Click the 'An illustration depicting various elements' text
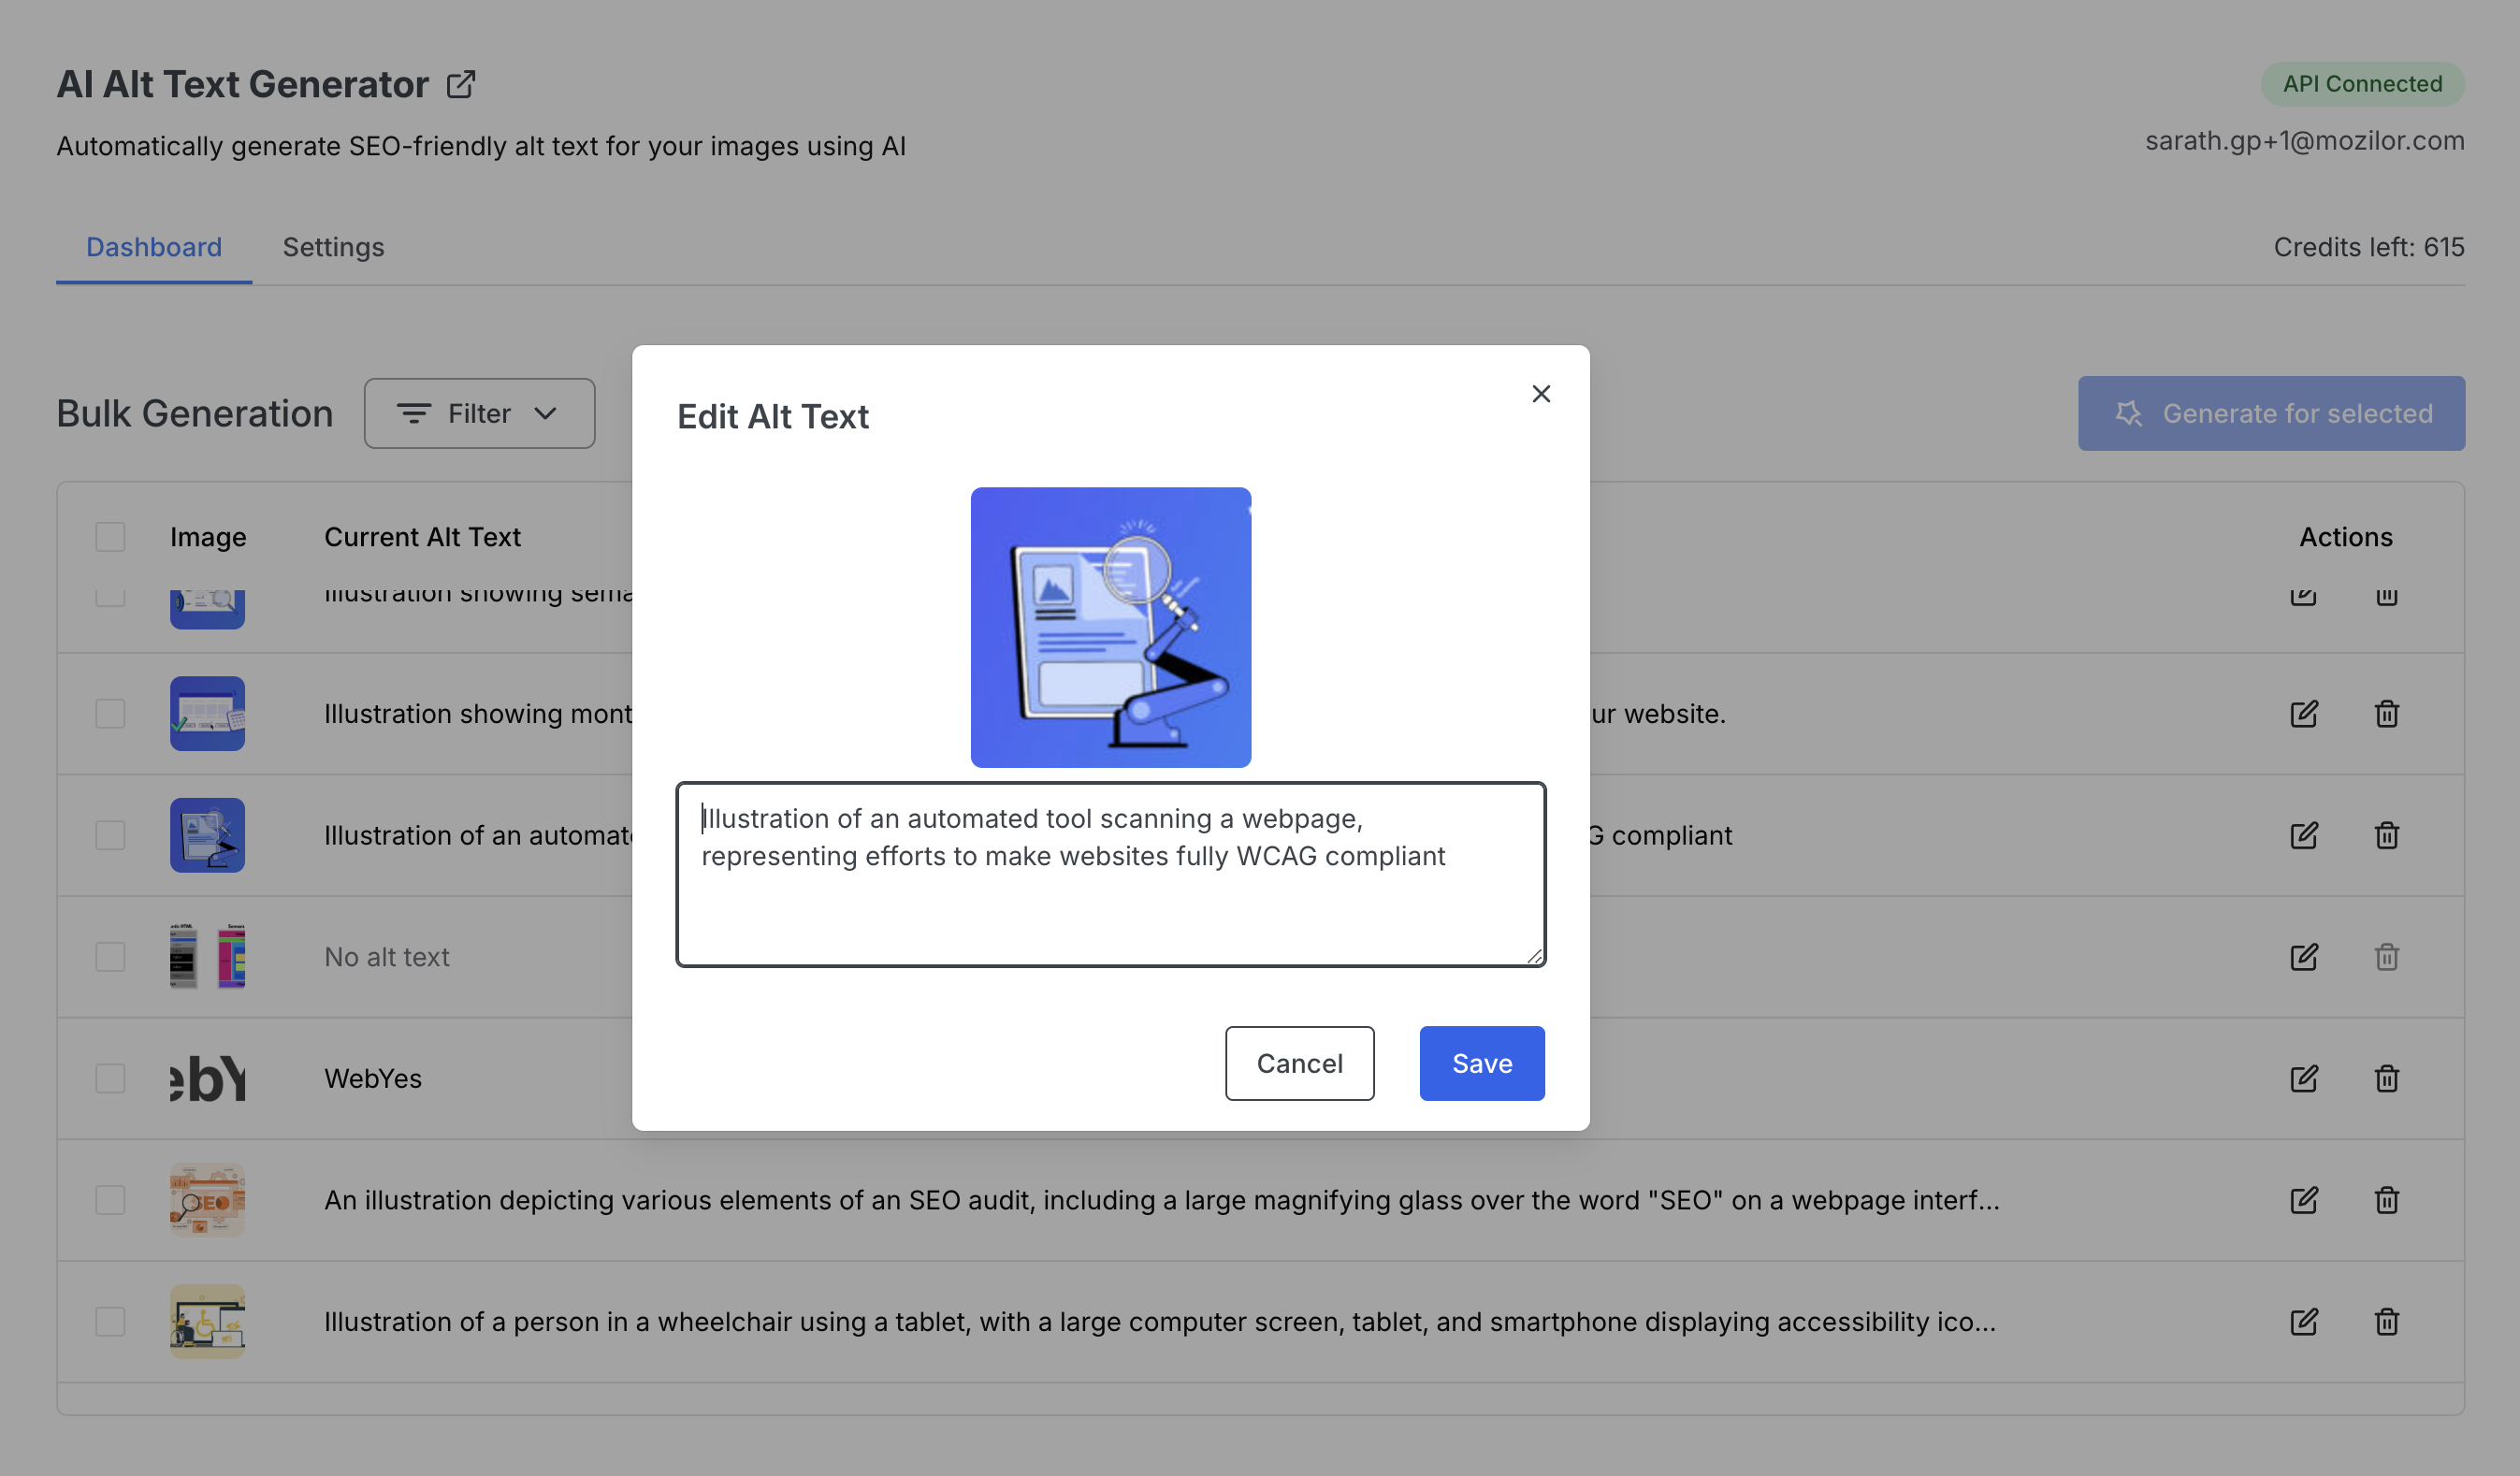 (x=1162, y=1200)
